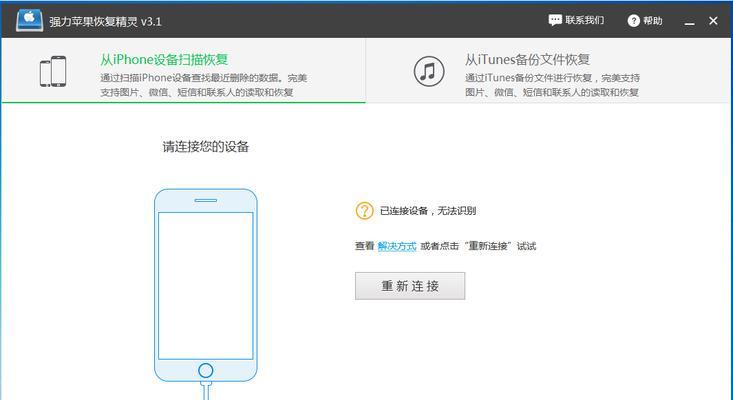Click the 请连接您的设备 heading text
The image size is (733, 400).
tap(206, 147)
